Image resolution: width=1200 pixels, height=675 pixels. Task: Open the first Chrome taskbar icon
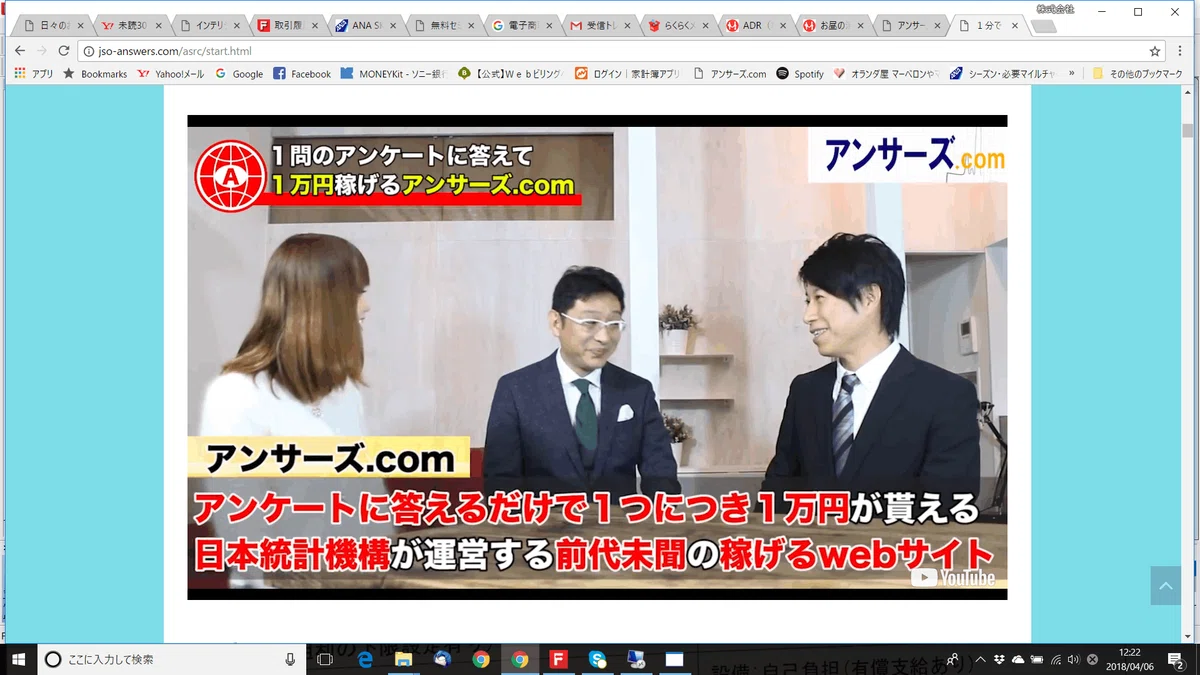[481, 659]
